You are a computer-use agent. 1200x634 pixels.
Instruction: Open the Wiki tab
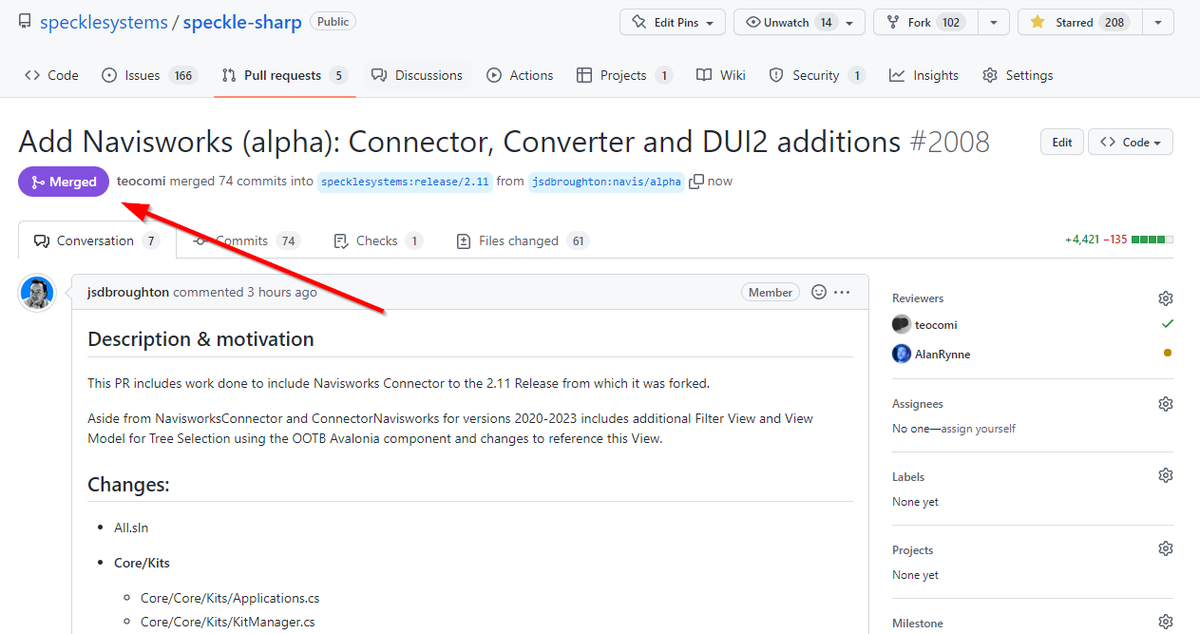[x=721, y=75]
